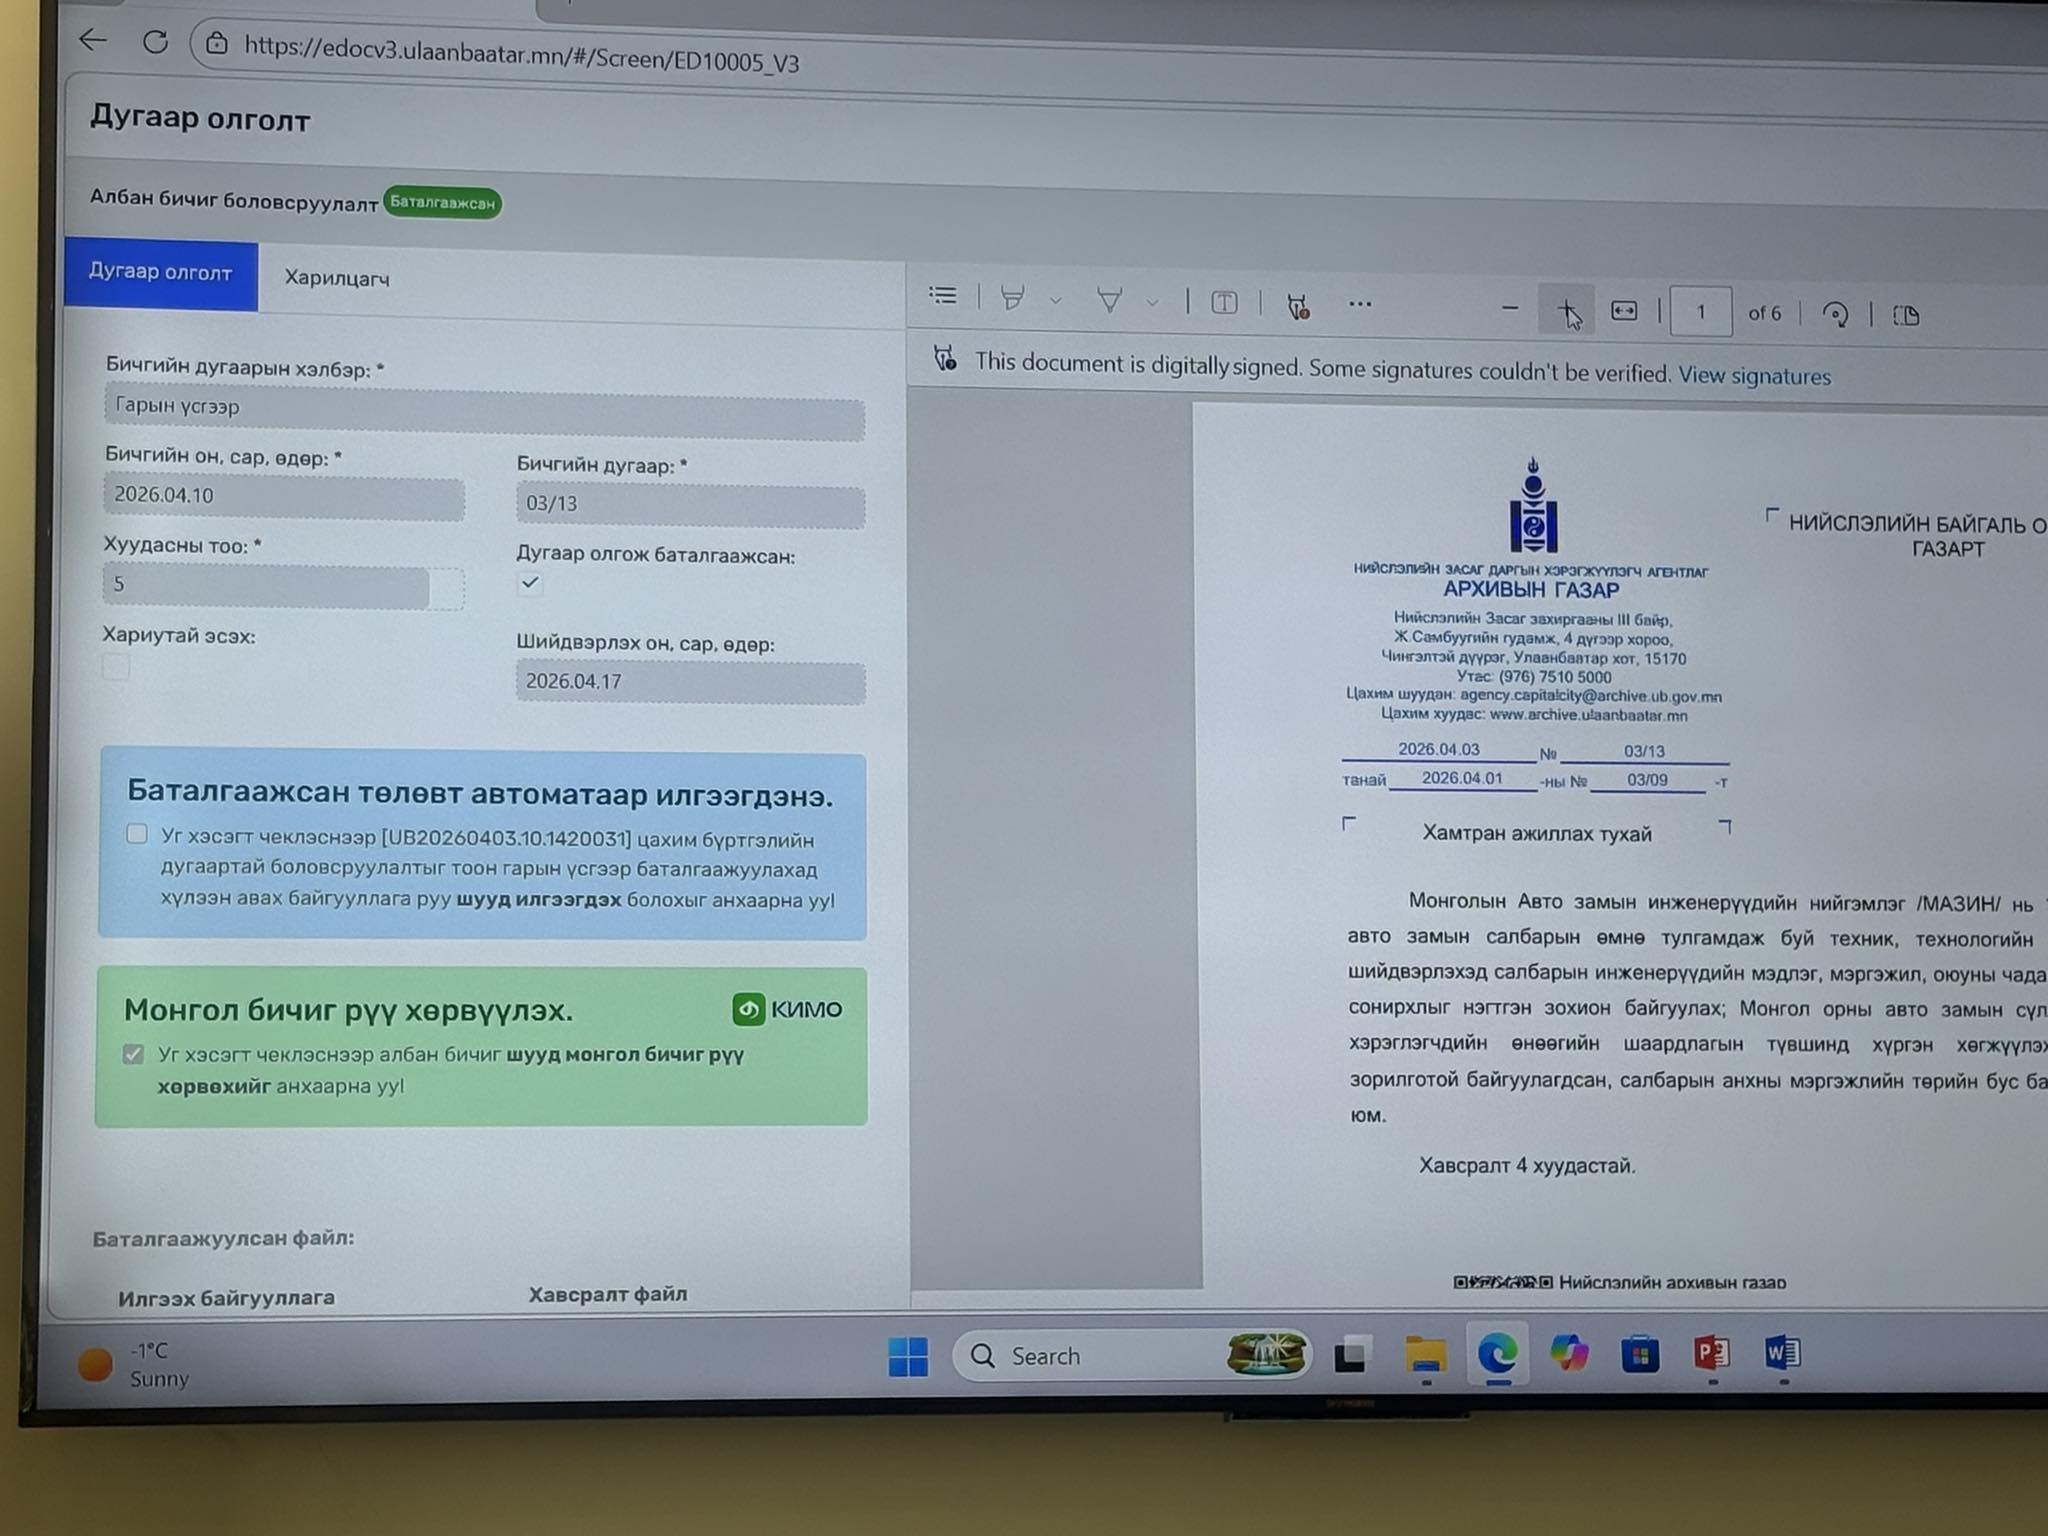This screenshot has height=1536, width=2048.
Task: Switch to the Харилцагч tab
Action: coord(336,278)
